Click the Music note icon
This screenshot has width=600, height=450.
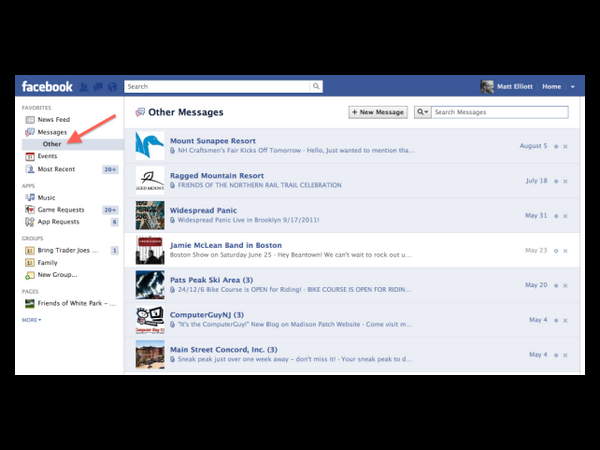(x=30, y=197)
